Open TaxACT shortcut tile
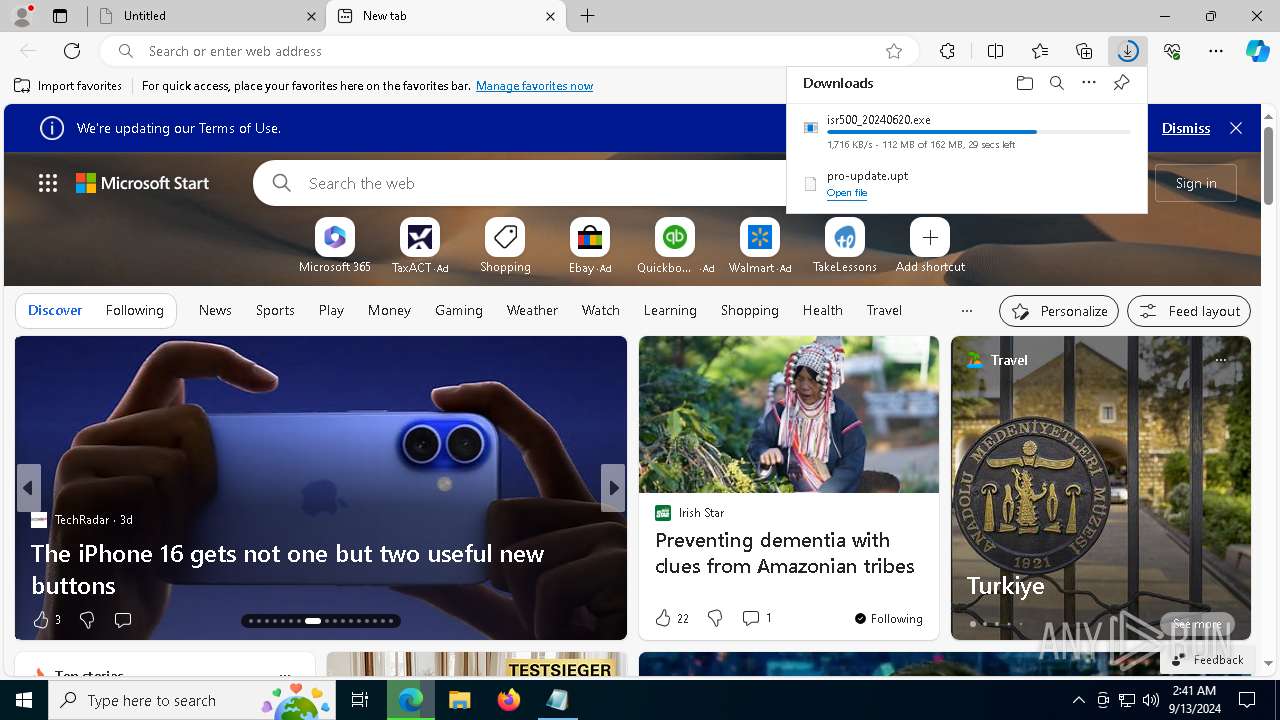The width and height of the screenshot is (1280, 720). click(x=420, y=245)
